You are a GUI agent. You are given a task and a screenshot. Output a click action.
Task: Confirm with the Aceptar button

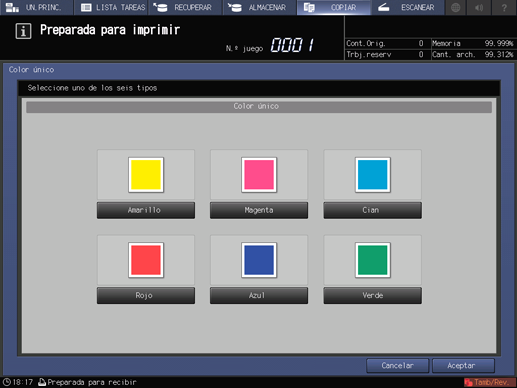point(463,366)
